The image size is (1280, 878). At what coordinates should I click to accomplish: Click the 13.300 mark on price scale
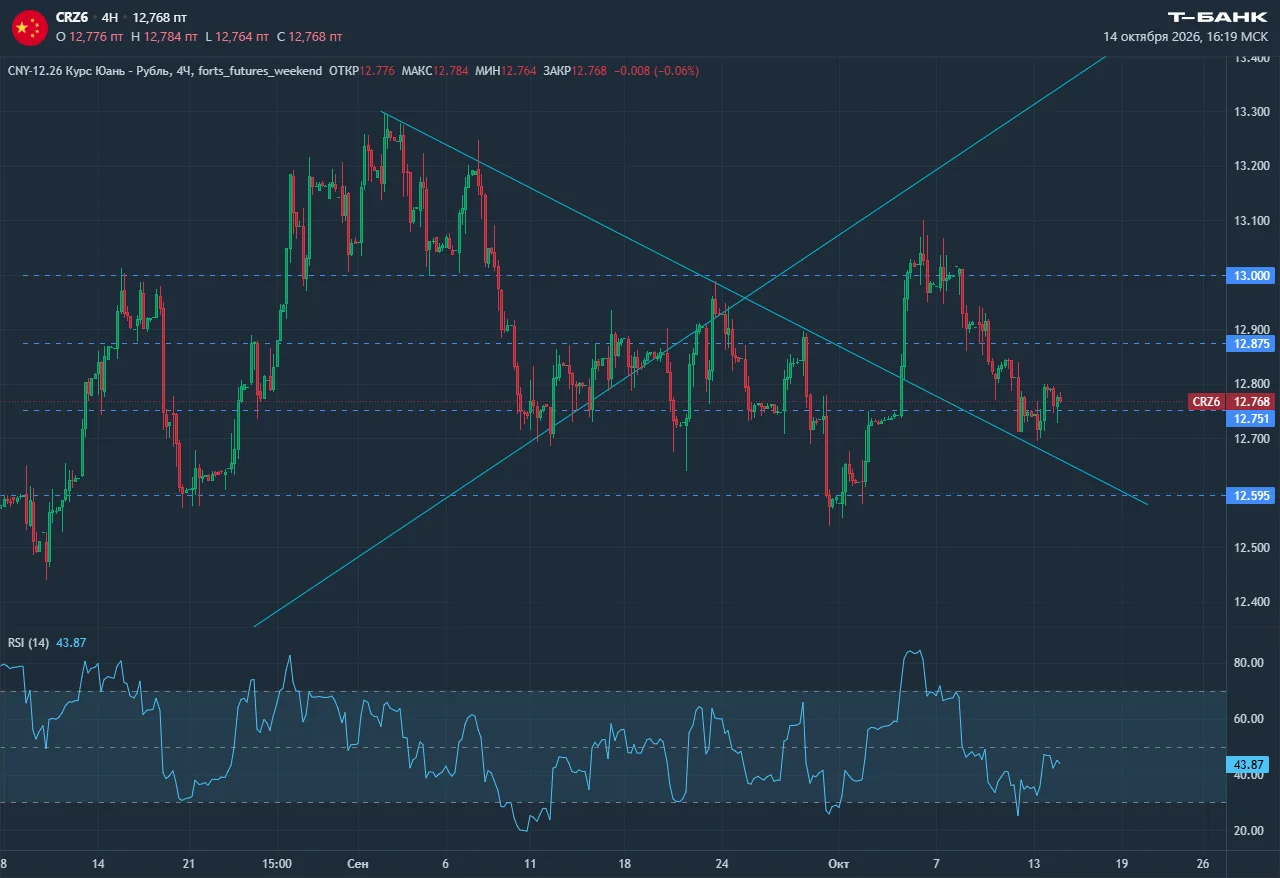tap(1251, 111)
